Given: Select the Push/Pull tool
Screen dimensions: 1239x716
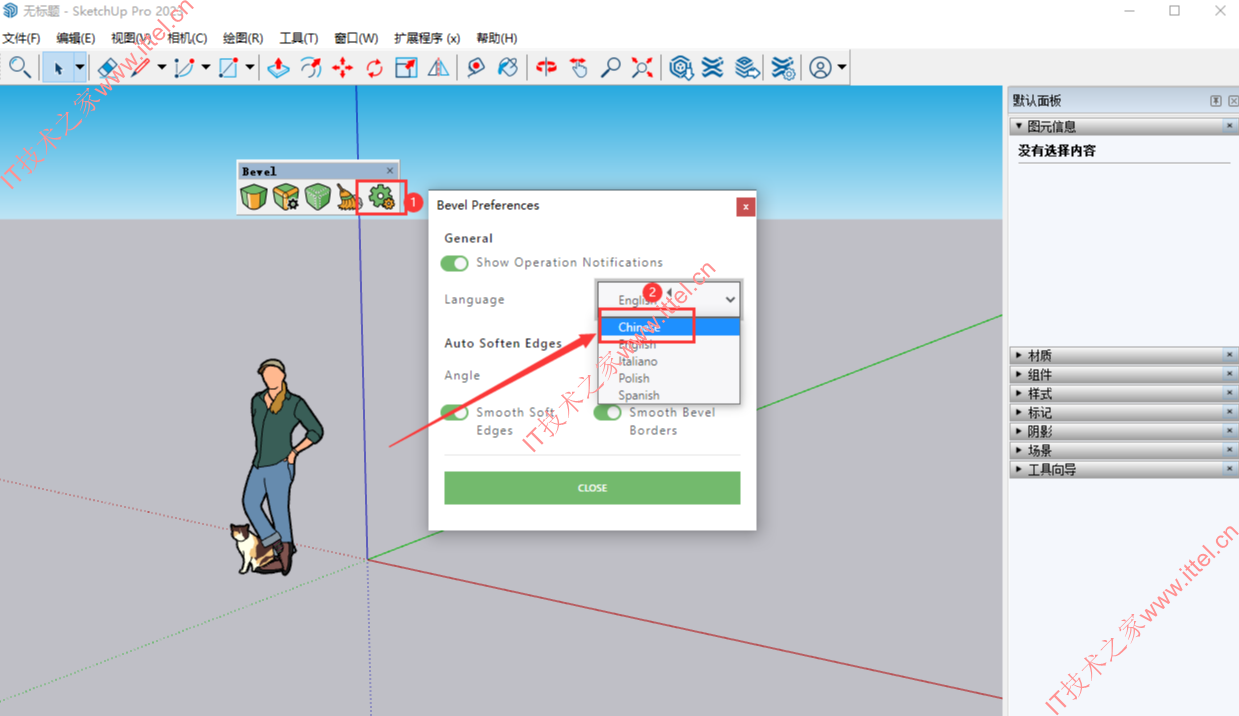Looking at the screenshot, I should pos(279,68).
